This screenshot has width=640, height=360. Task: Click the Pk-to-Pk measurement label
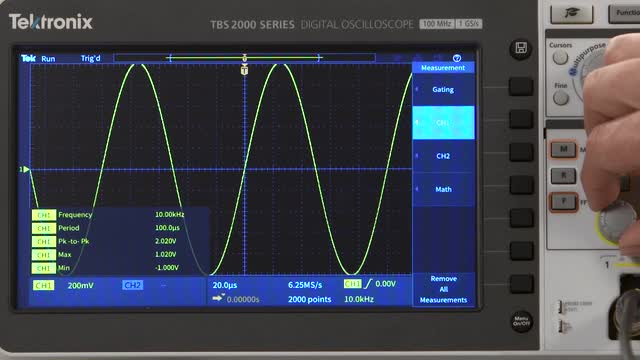point(73,241)
